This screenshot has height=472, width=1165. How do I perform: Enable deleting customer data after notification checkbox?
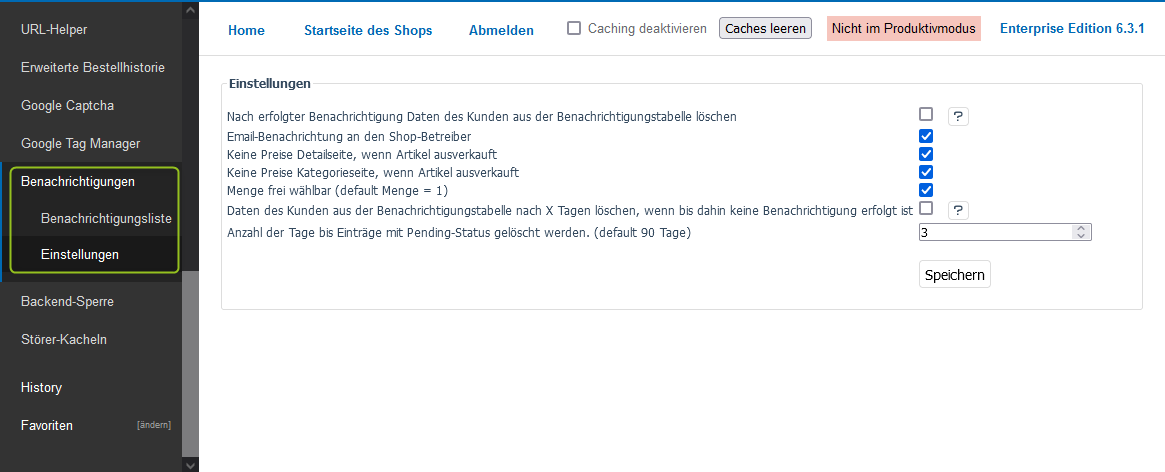(x=926, y=114)
